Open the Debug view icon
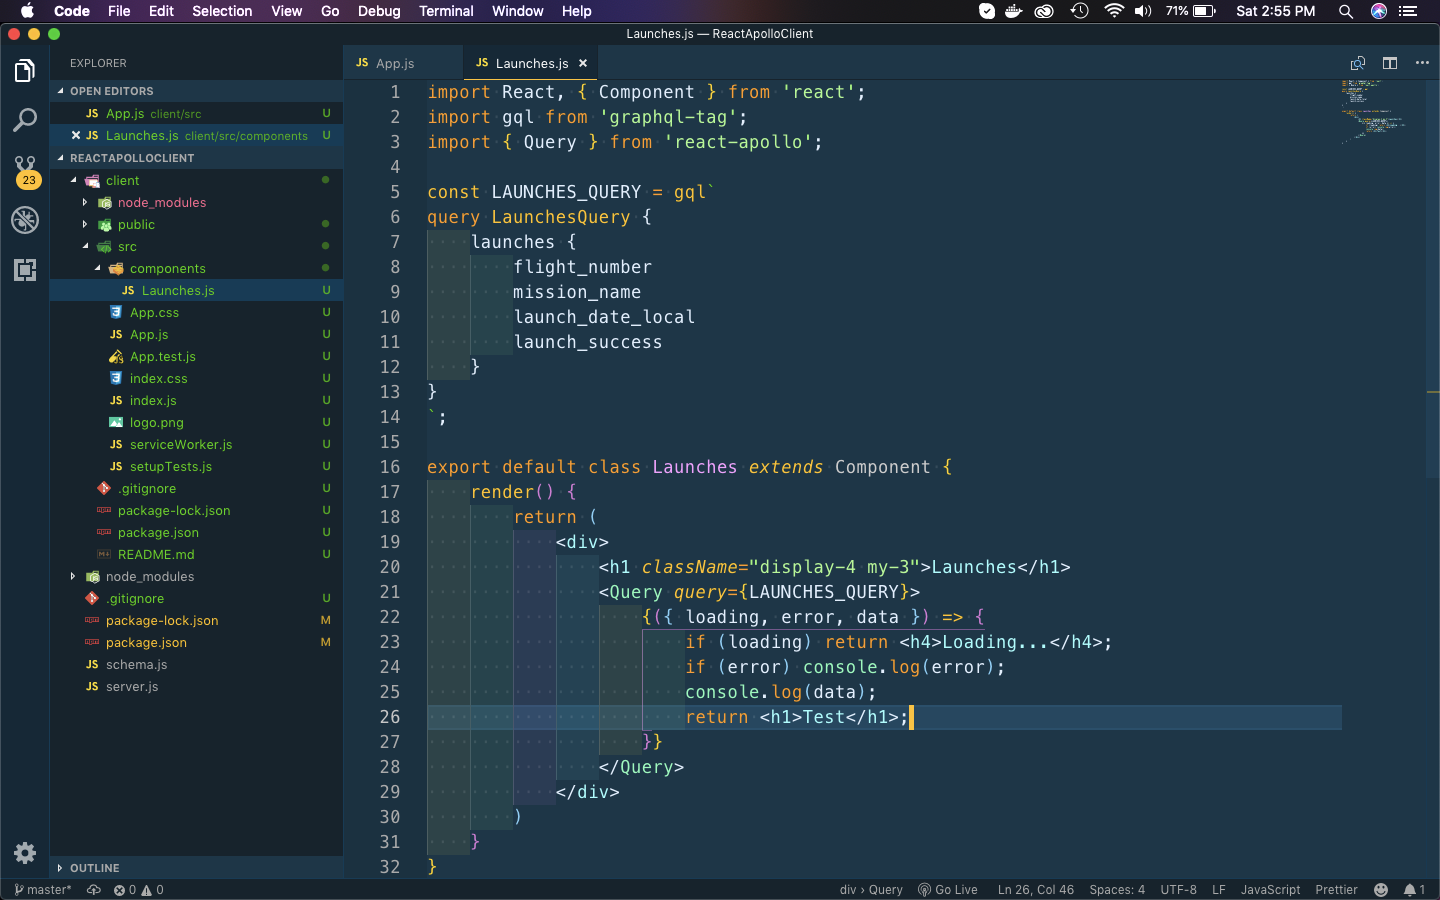Image resolution: width=1440 pixels, height=900 pixels. (25, 220)
